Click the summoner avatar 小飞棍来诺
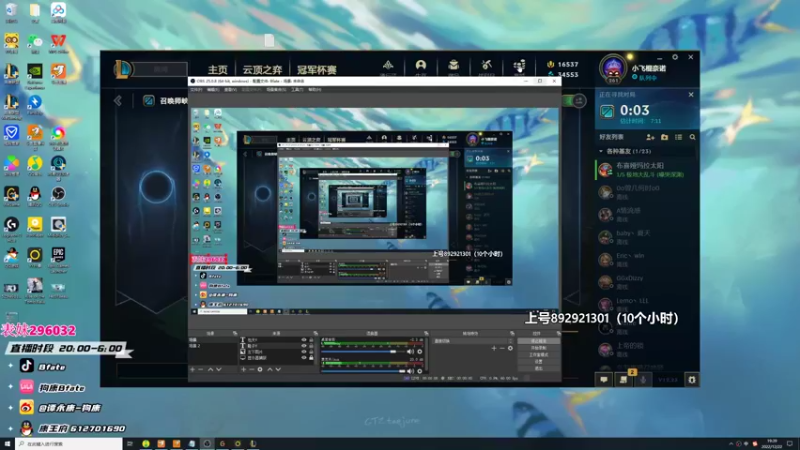800x450 pixels. click(612, 68)
